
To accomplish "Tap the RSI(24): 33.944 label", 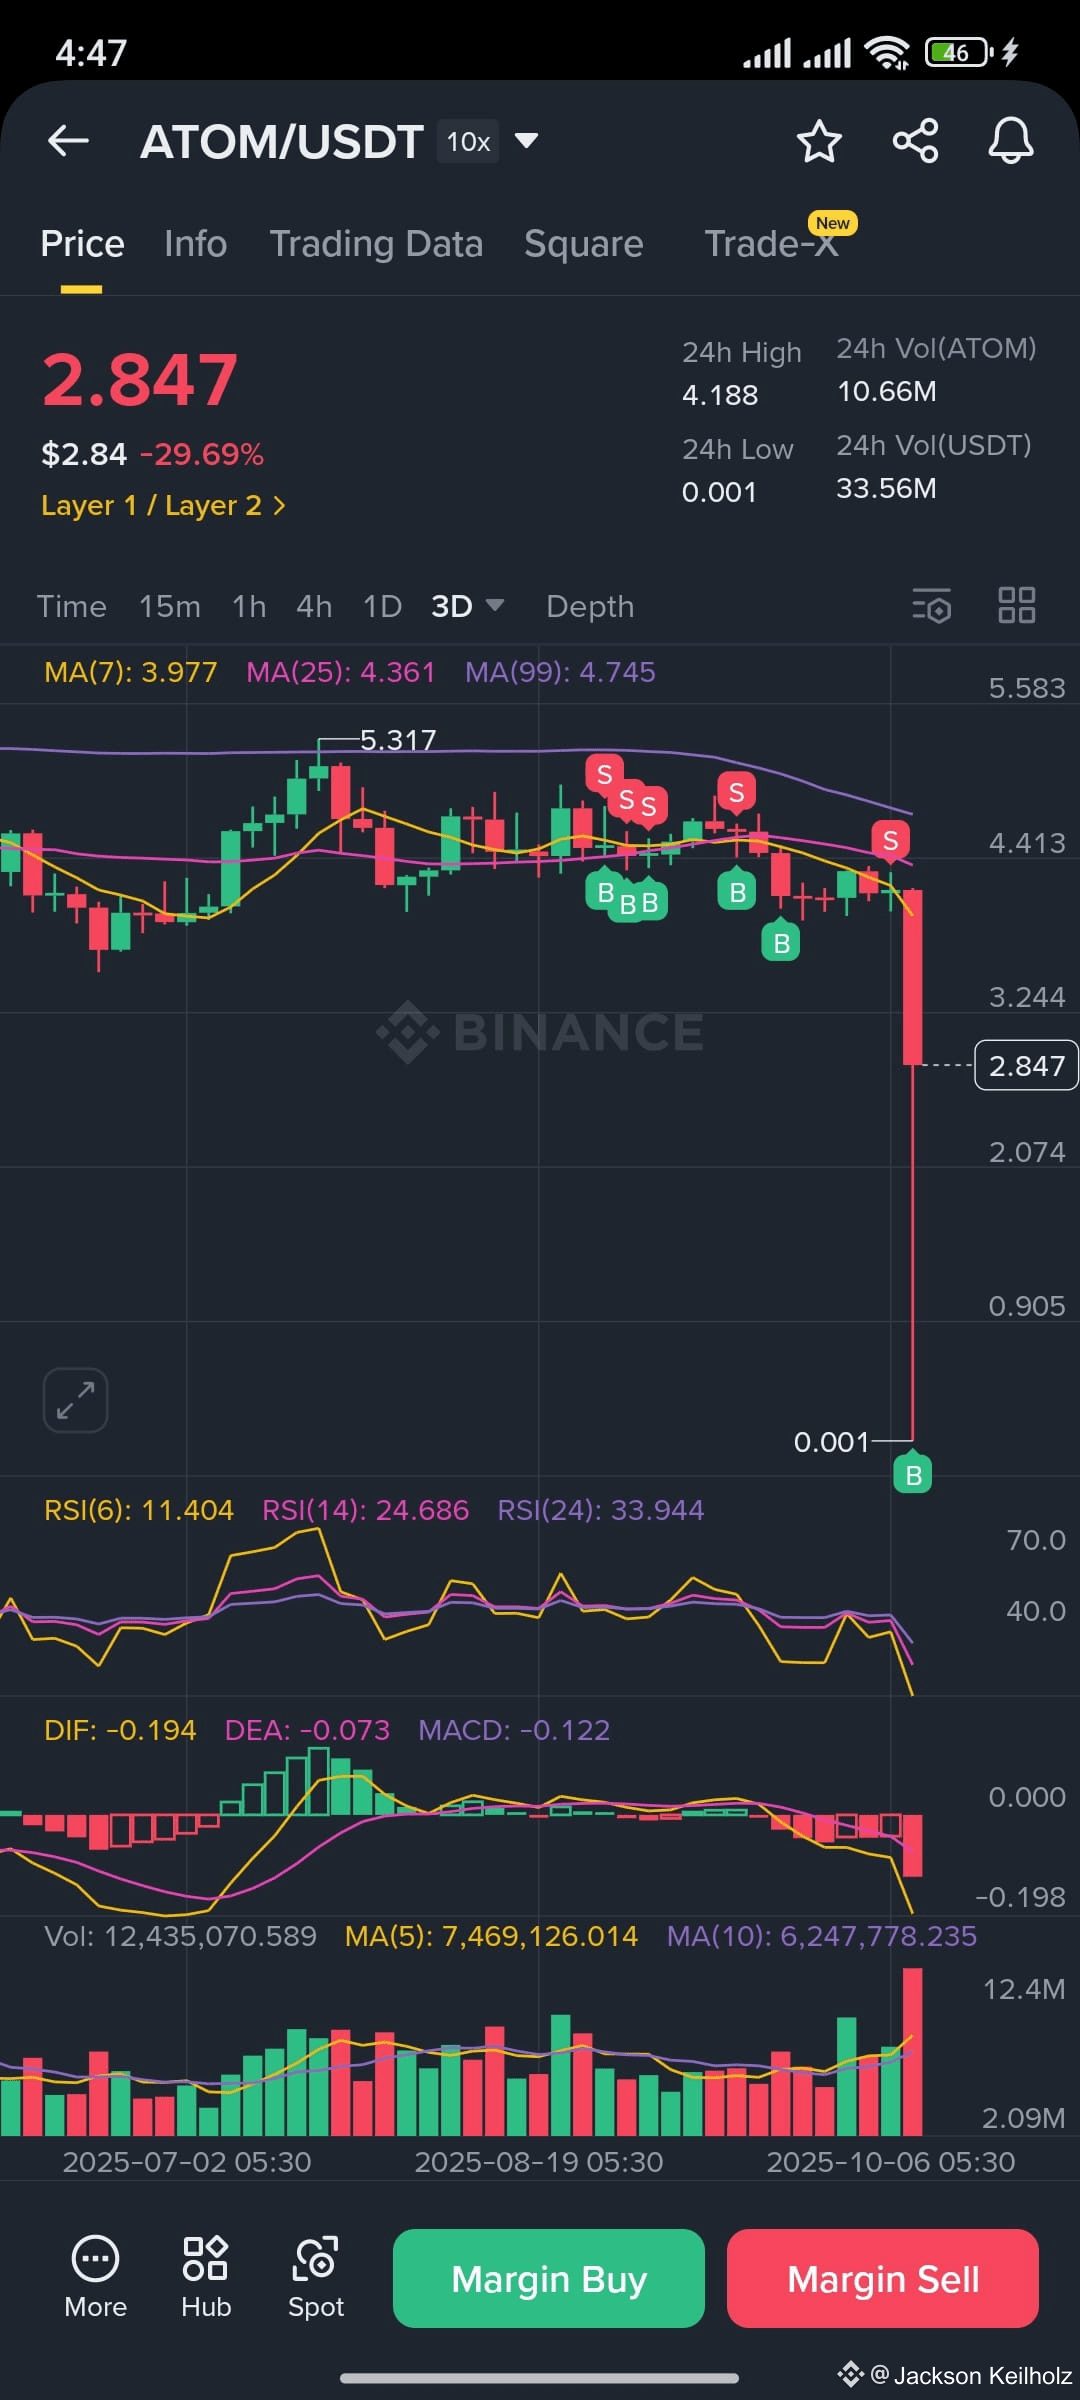I will click(601, 1510).
